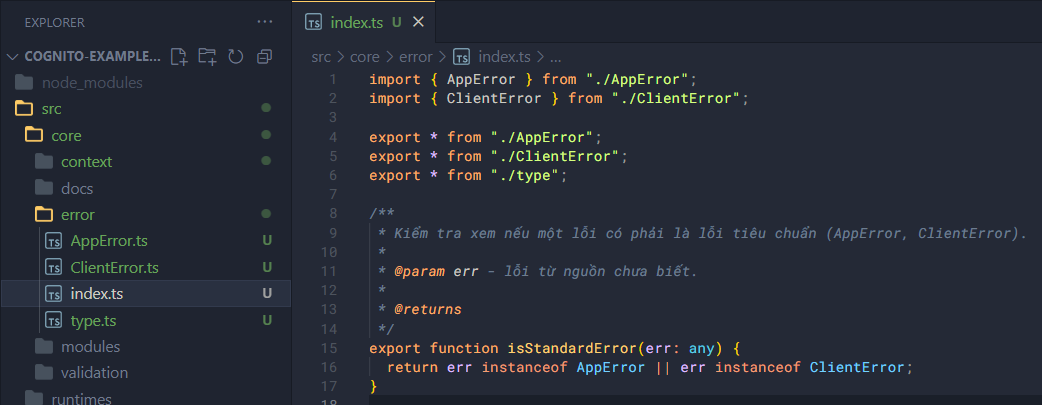Screen dimensions: 1042x405
Task: Click line number 15 in the gutter
Action: click(329, 348)
